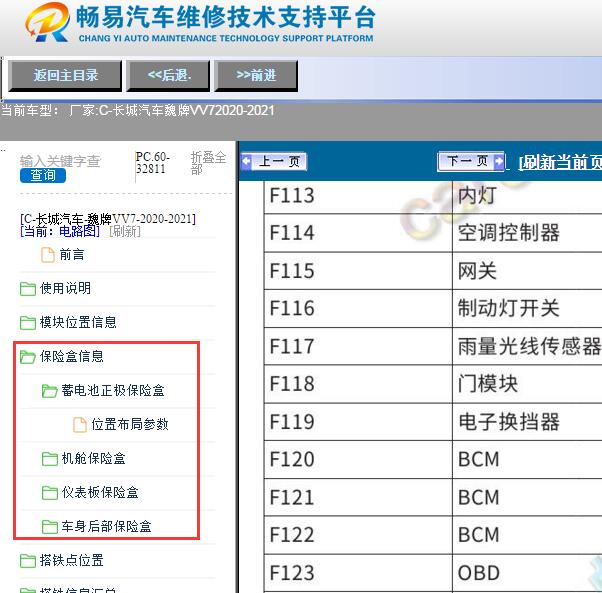Screen dimensions: 602x593
Task: Expand the 仪表板保险盒 folder icon
Action: pyautogui.click(x=50, y=492)
